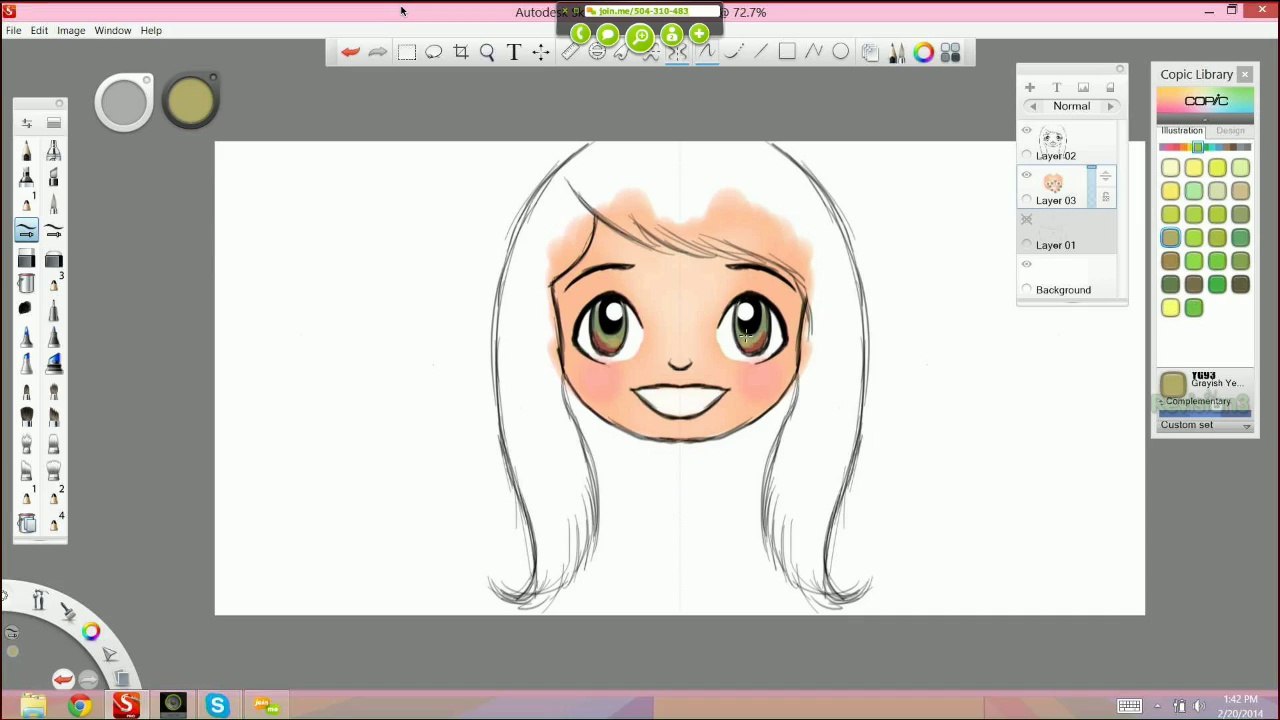Add a new layer with plus icon
This screenshot has width=1280, height=720.
[x=1029, y=88]
